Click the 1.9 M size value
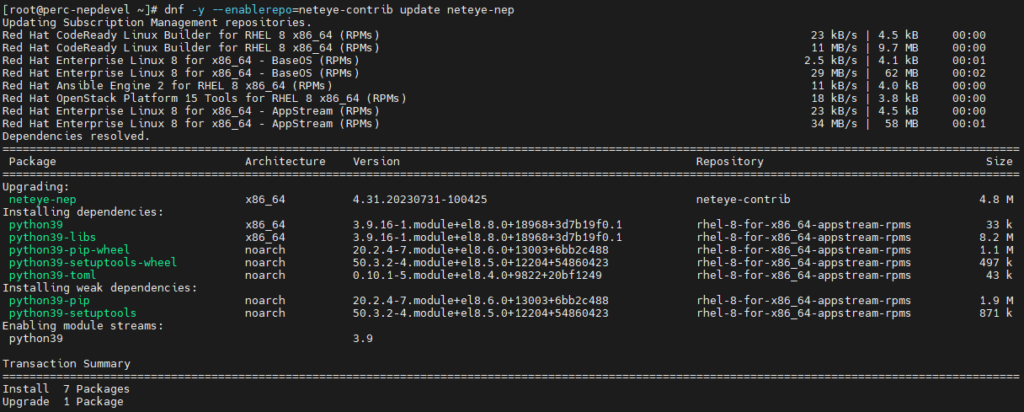The height and width of the screenshot is (412, 1024). coord(996,300)
